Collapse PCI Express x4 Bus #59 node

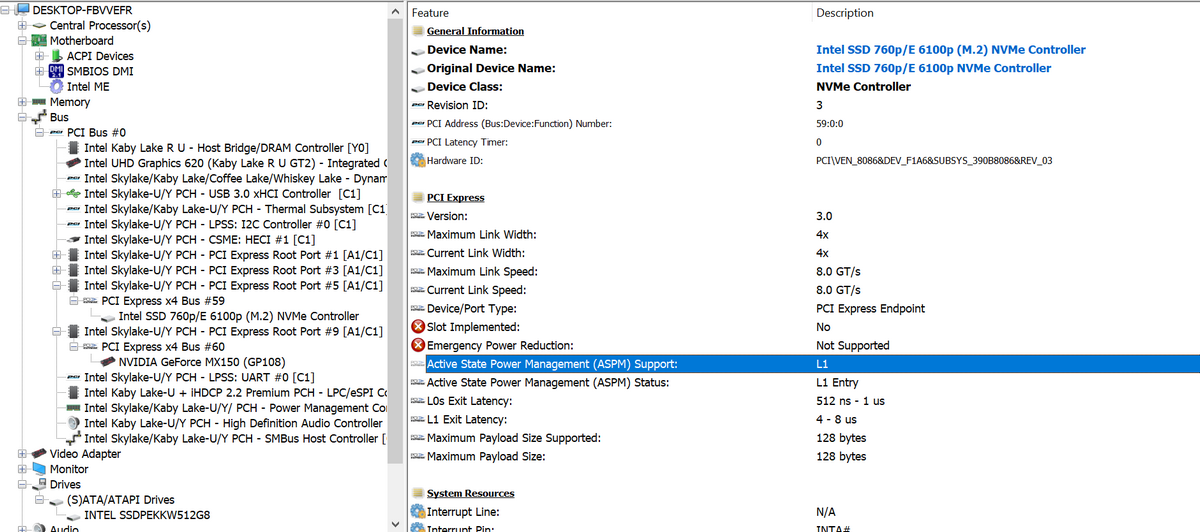75,301
